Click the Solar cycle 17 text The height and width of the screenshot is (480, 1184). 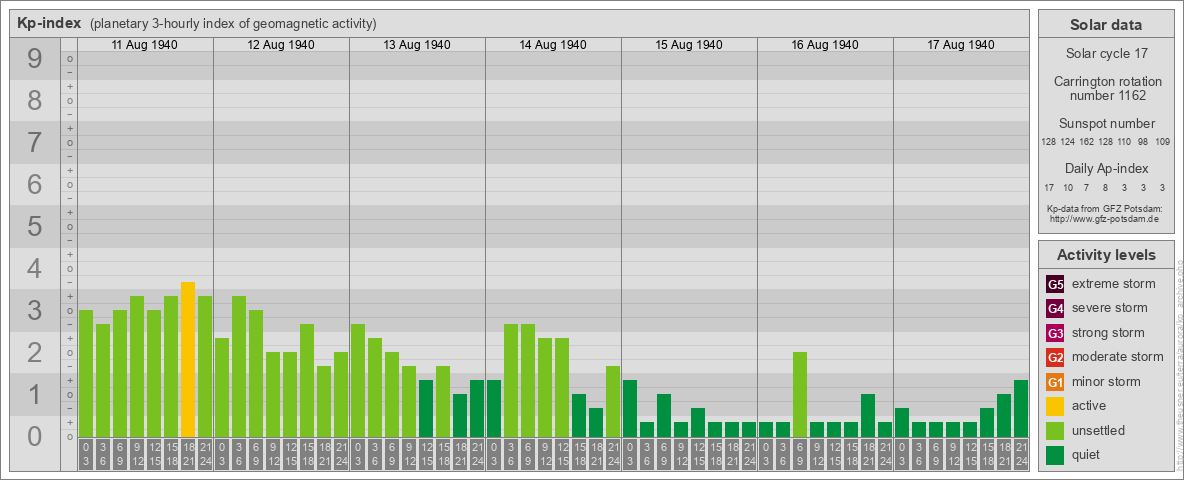pos(1106,54)
